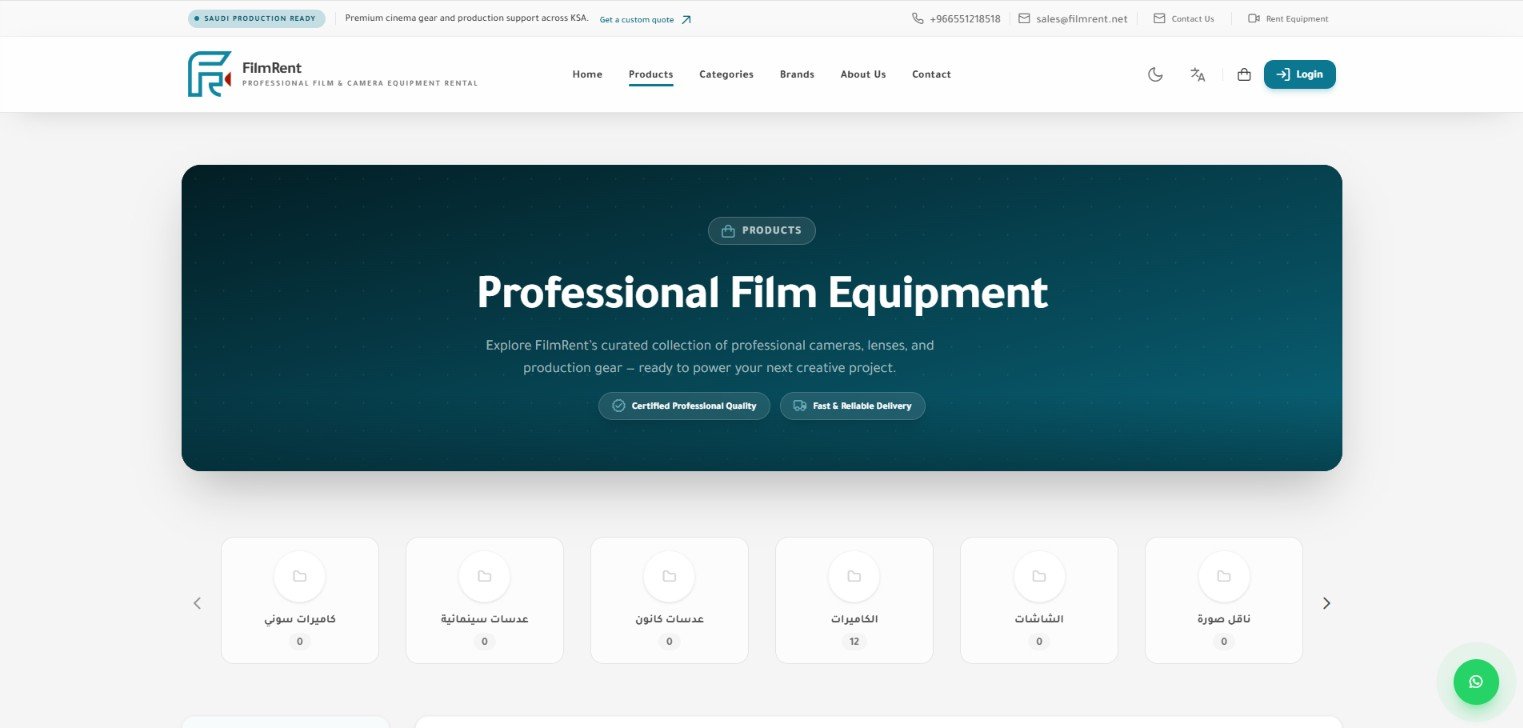Open the shopping bag cart icon
1523x728 pixels.
click(x=1244, y=74)
